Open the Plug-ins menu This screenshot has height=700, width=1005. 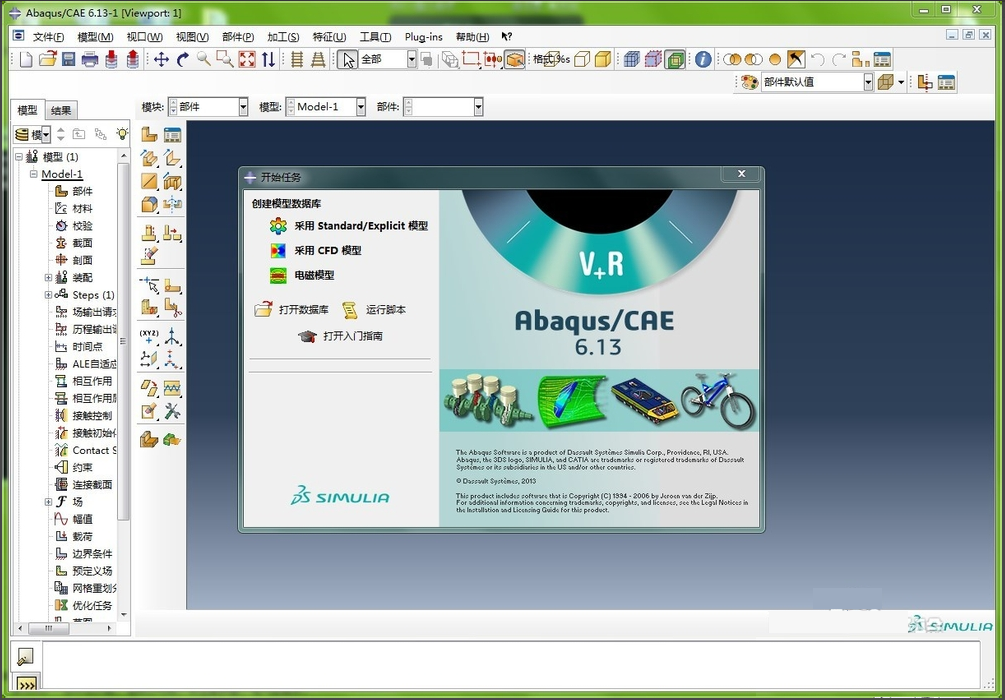[x=423, y=37]
